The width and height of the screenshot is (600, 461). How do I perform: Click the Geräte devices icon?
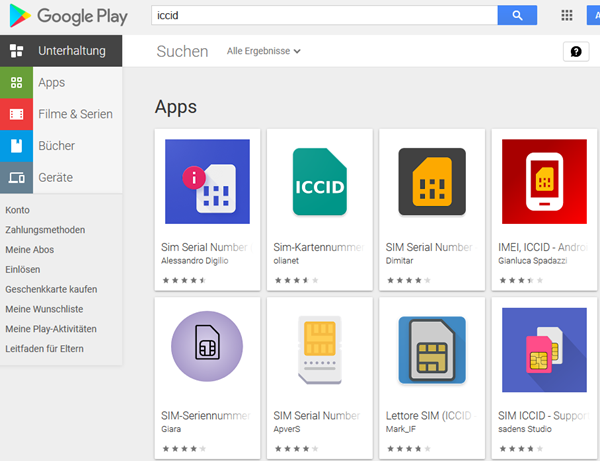[x=16, y=178]
